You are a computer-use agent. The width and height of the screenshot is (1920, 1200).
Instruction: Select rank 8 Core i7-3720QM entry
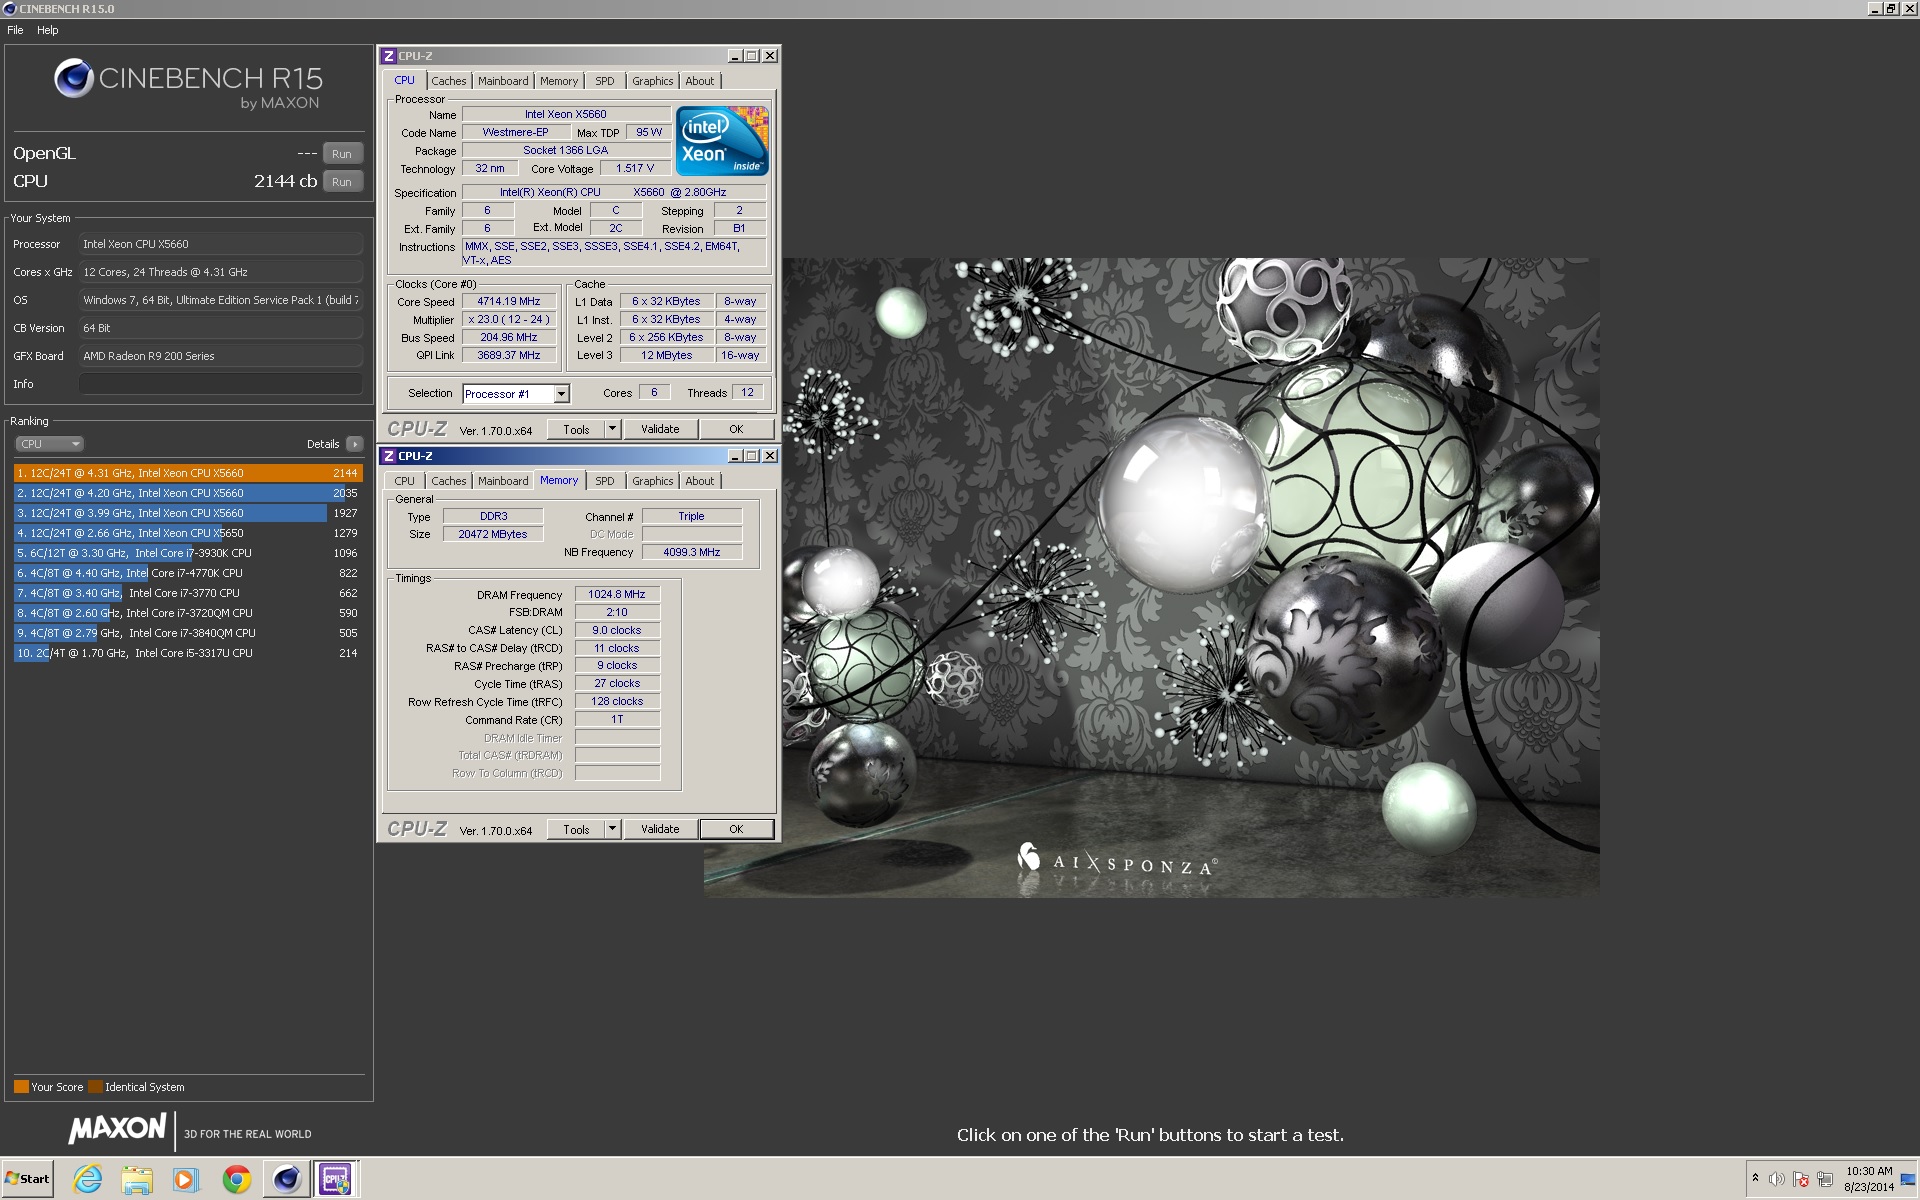(188, 613)
